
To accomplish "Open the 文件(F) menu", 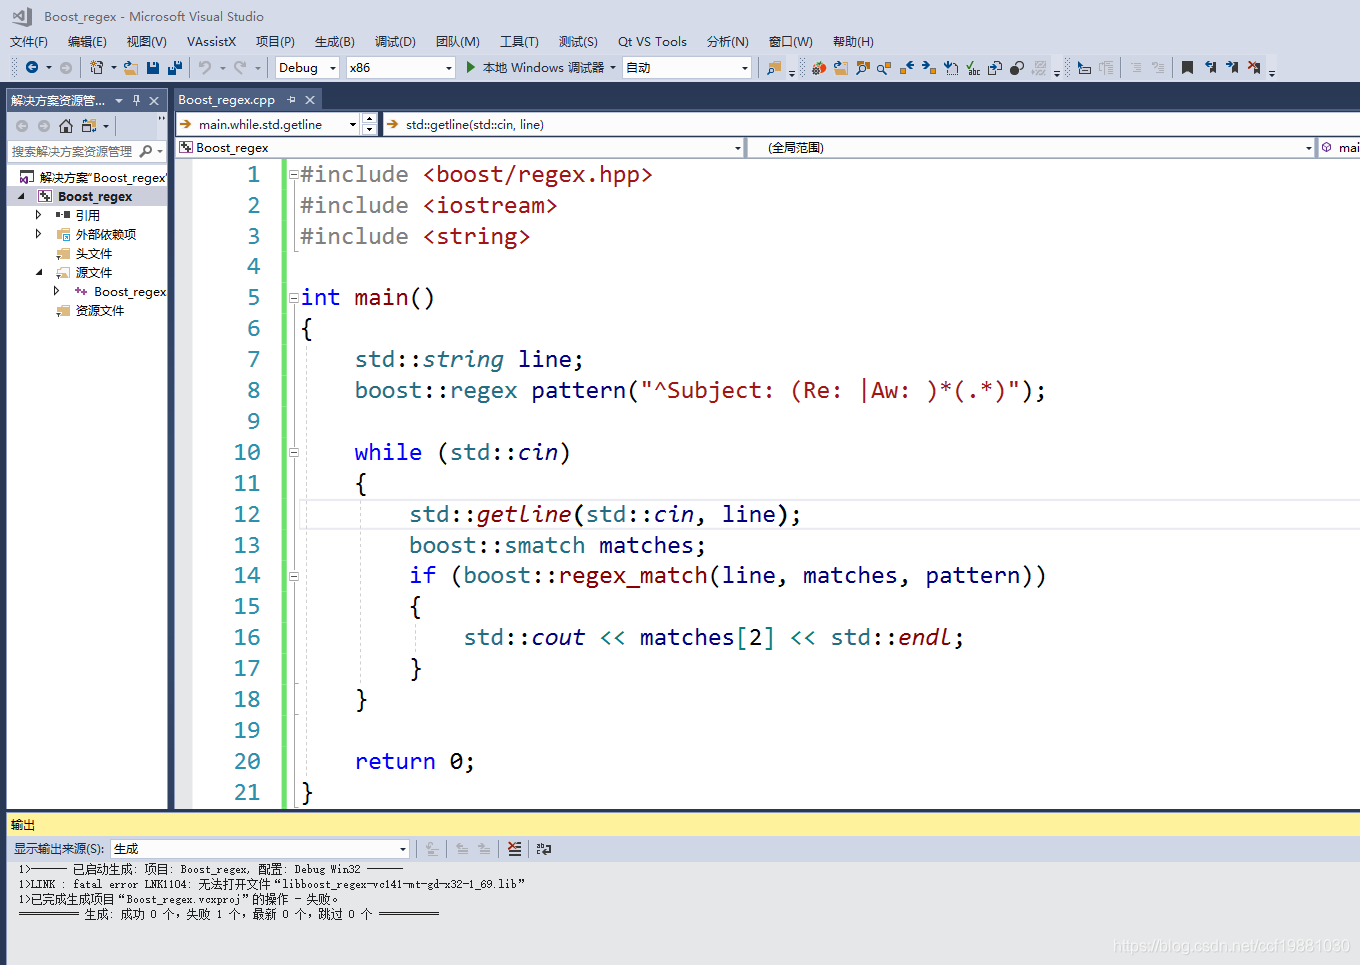I will (29, 41).
